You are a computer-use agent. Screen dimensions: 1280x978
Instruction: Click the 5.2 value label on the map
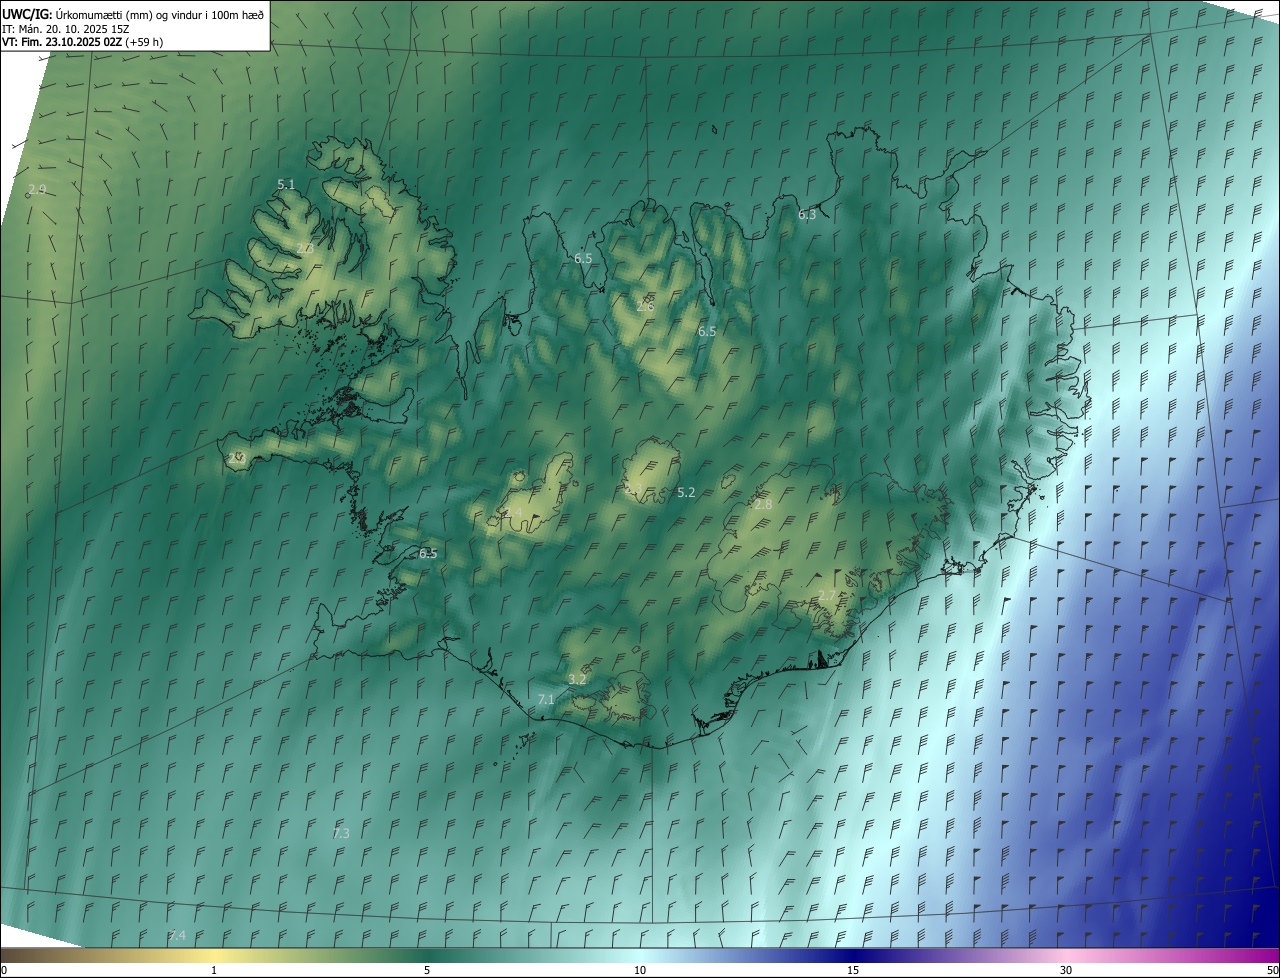tap(686, 492)
